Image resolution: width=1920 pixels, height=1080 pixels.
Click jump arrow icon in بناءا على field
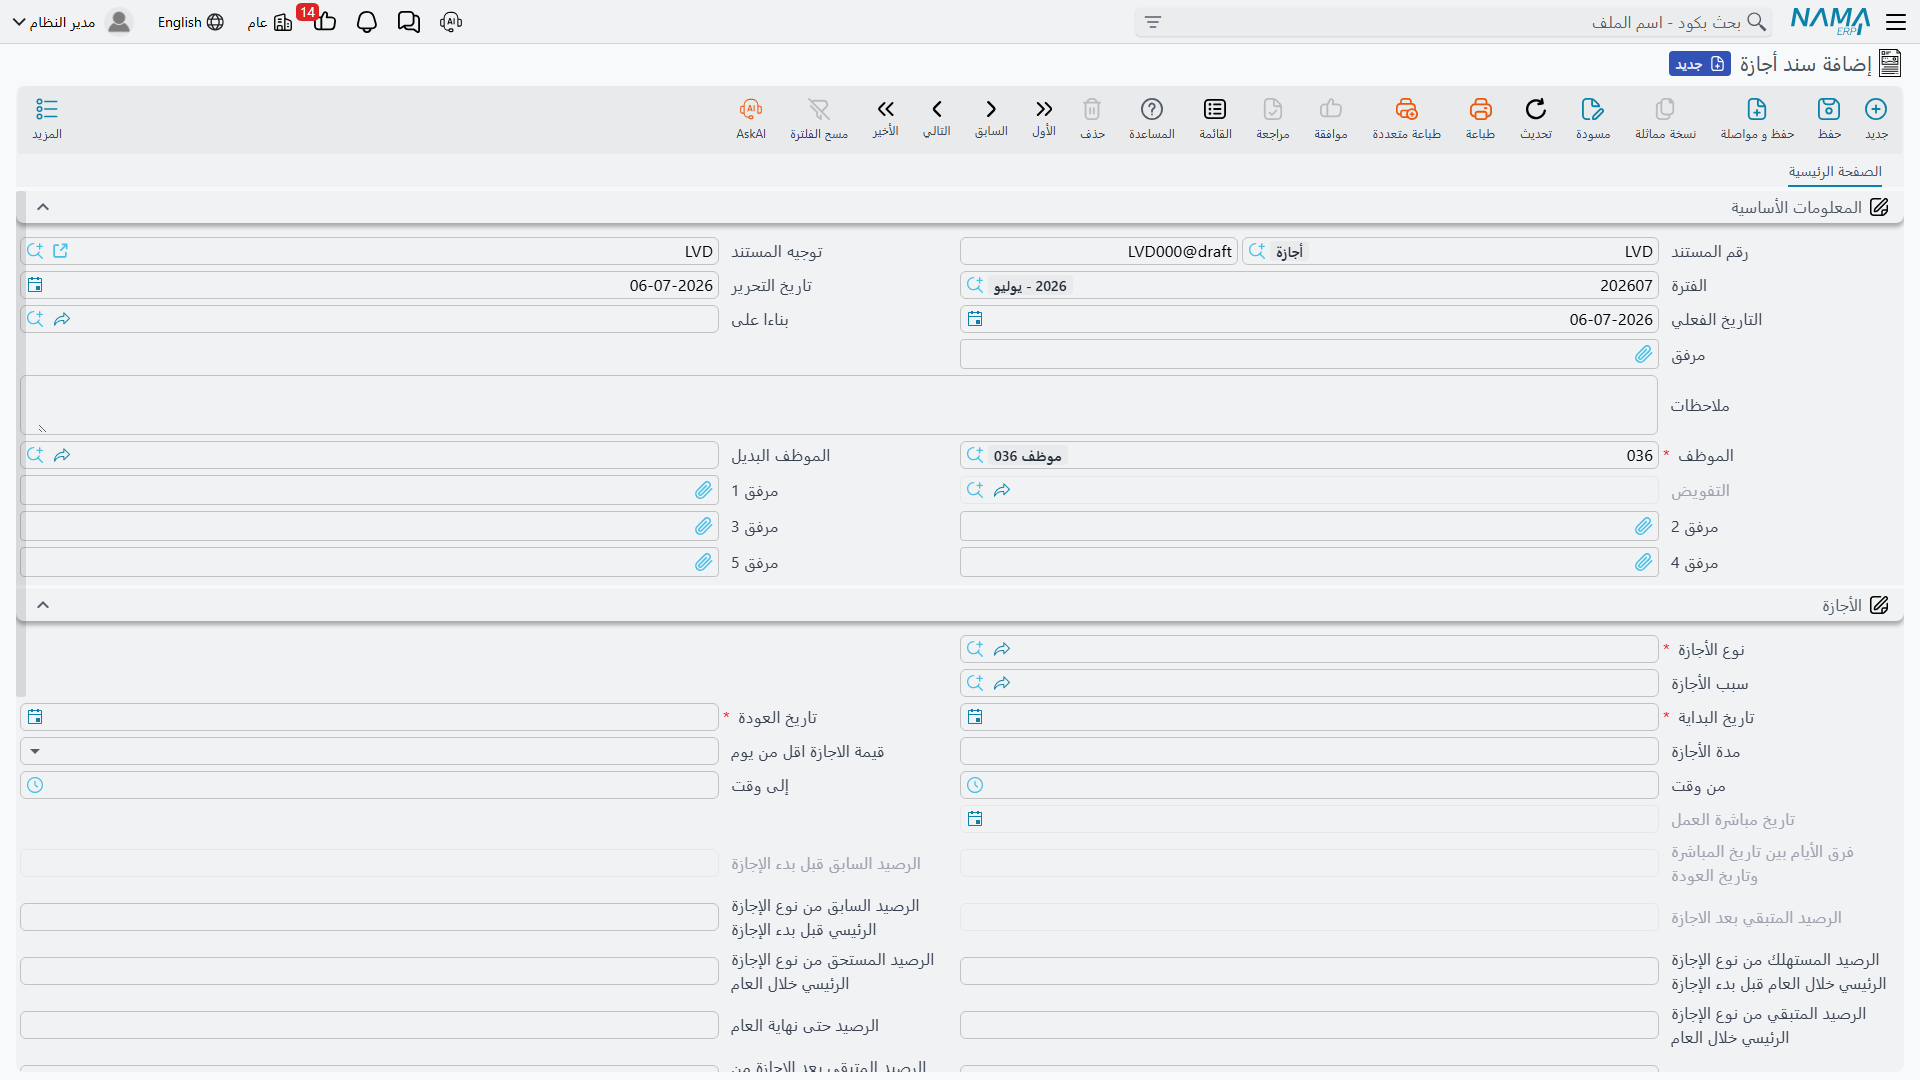pyautogui.click(x=62, y=319)
